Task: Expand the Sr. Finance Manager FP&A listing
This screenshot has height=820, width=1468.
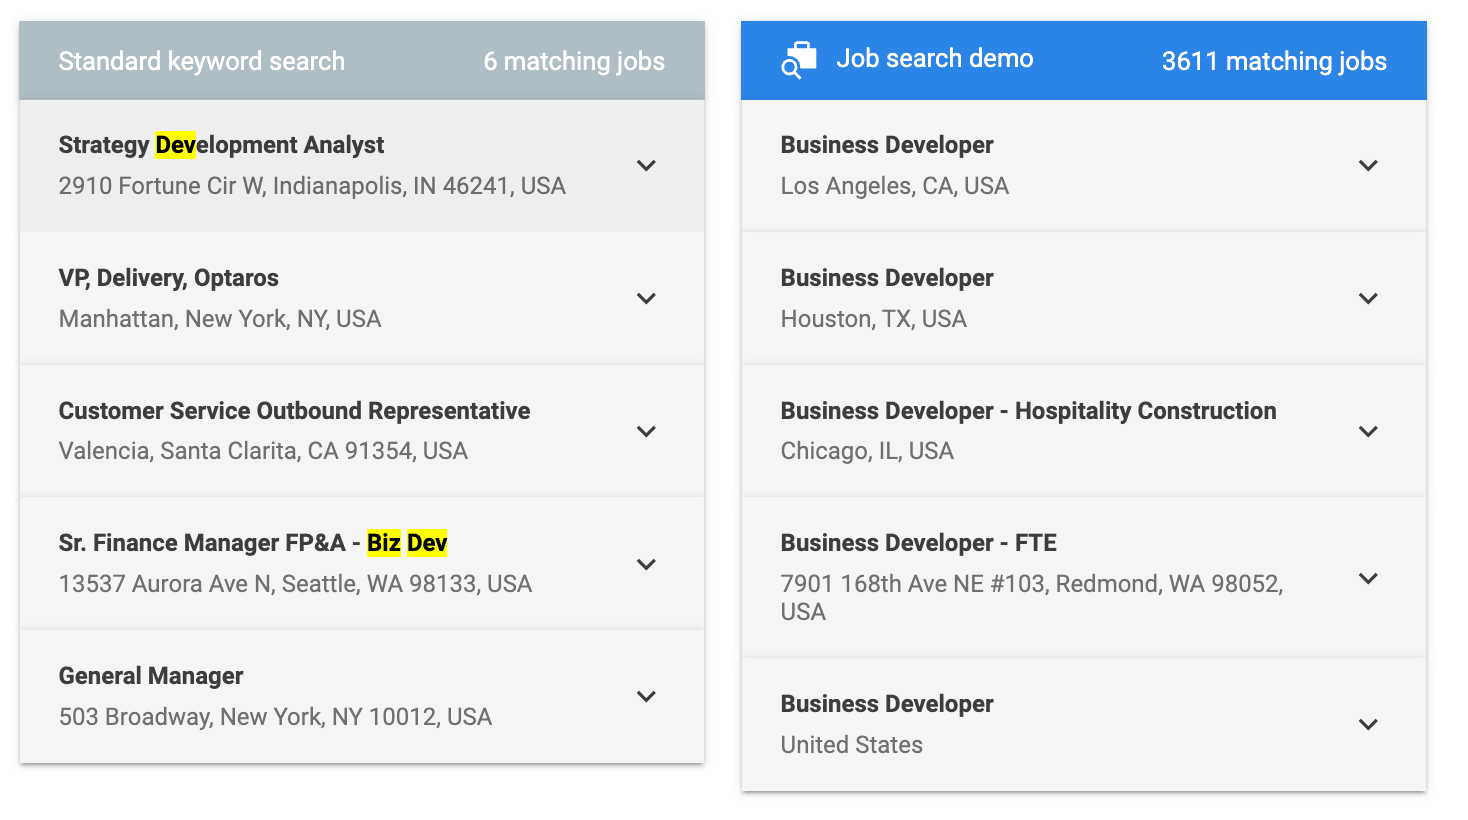Action: coord(647,565)
